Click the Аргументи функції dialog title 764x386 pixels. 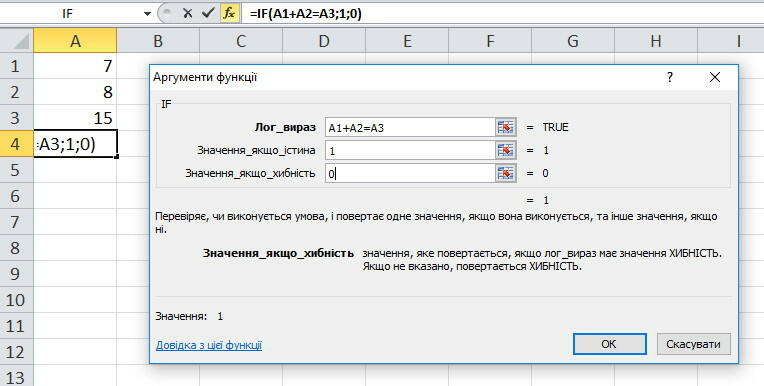(205, 77)
